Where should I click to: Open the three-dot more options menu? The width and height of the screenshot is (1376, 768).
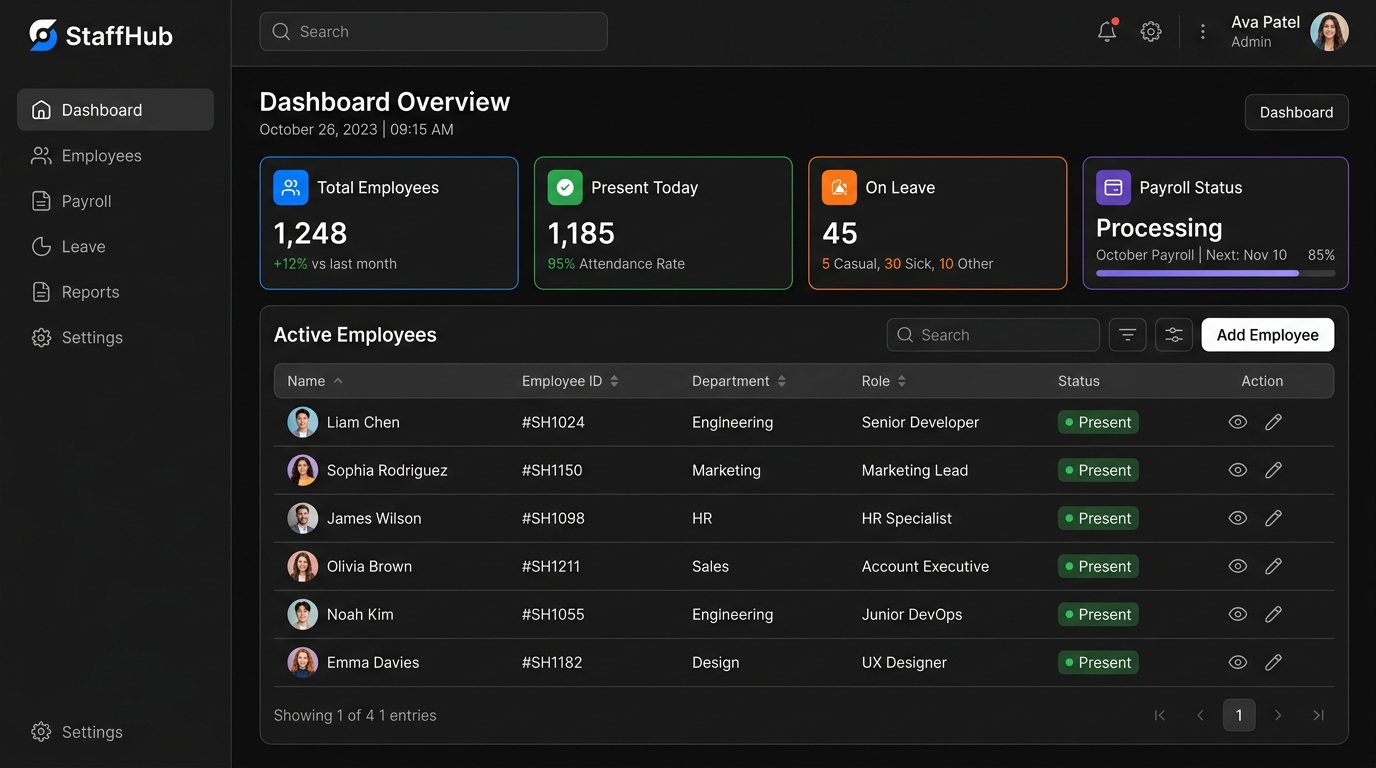1203,31
